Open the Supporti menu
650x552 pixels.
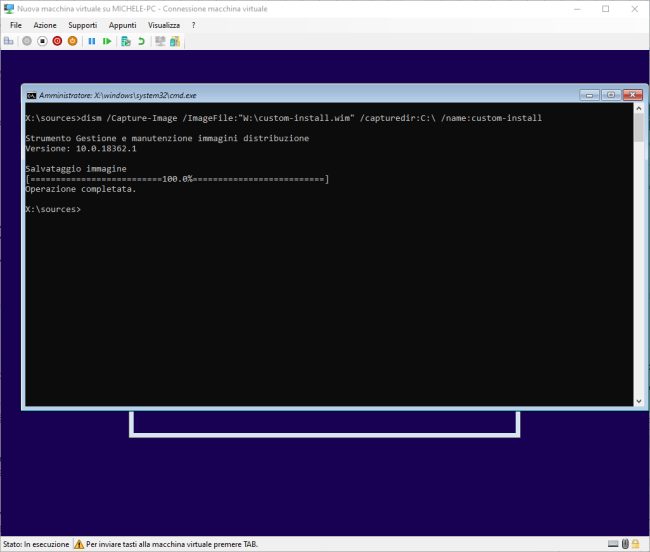(x=82, y=25)
